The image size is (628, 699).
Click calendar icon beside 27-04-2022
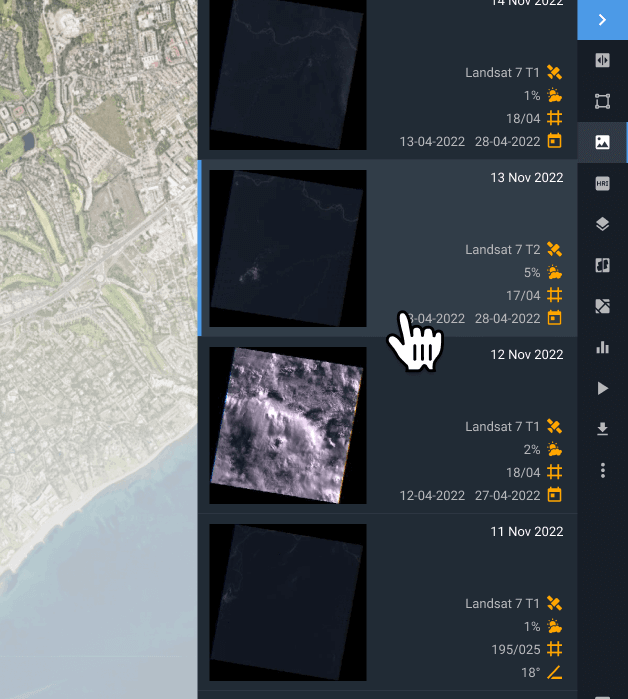[554, 495]
